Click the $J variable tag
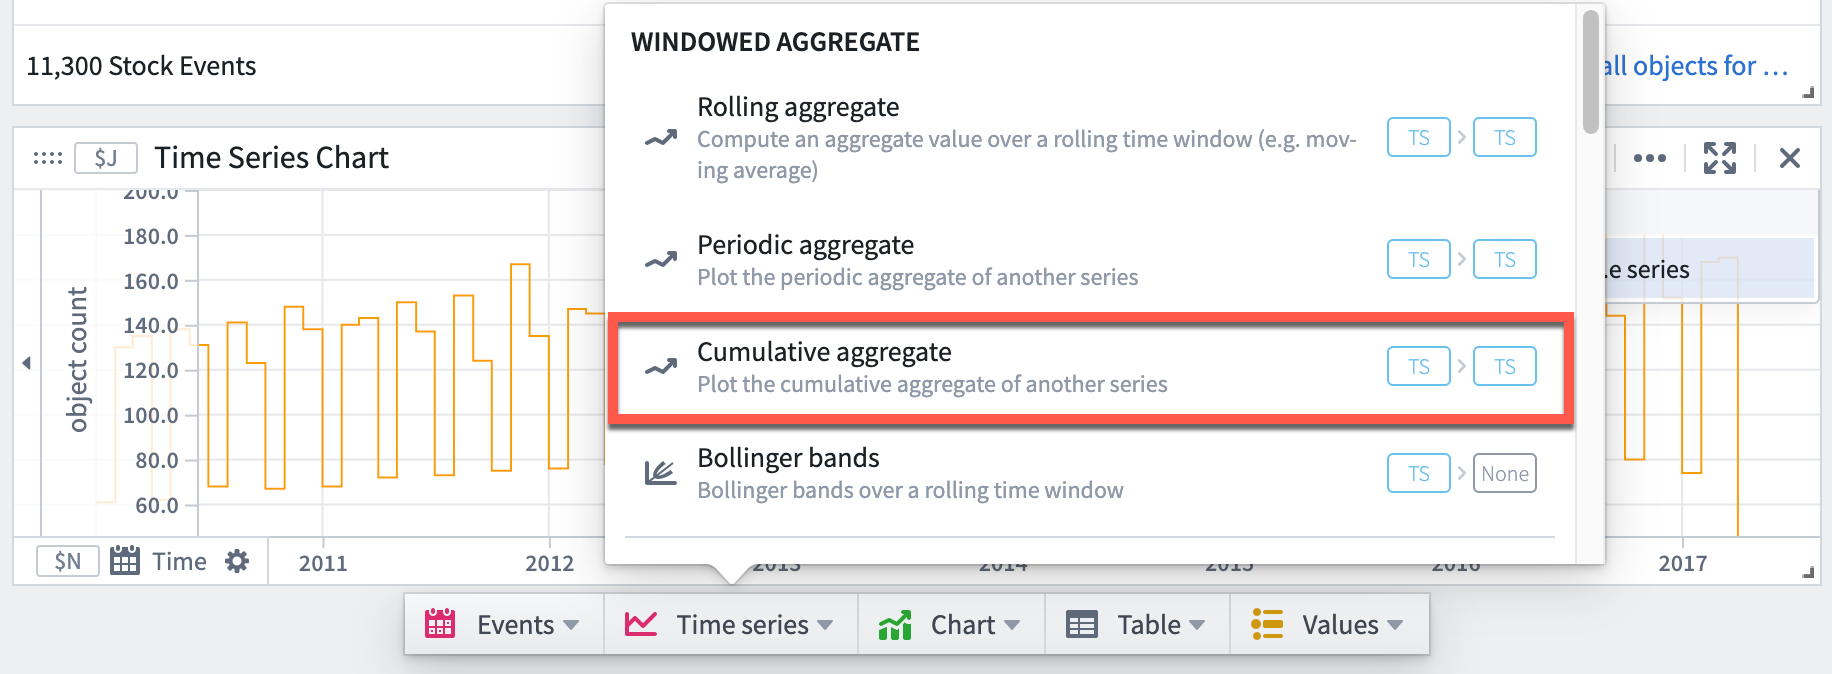1832x674 pixels. [x=106, y=158]
